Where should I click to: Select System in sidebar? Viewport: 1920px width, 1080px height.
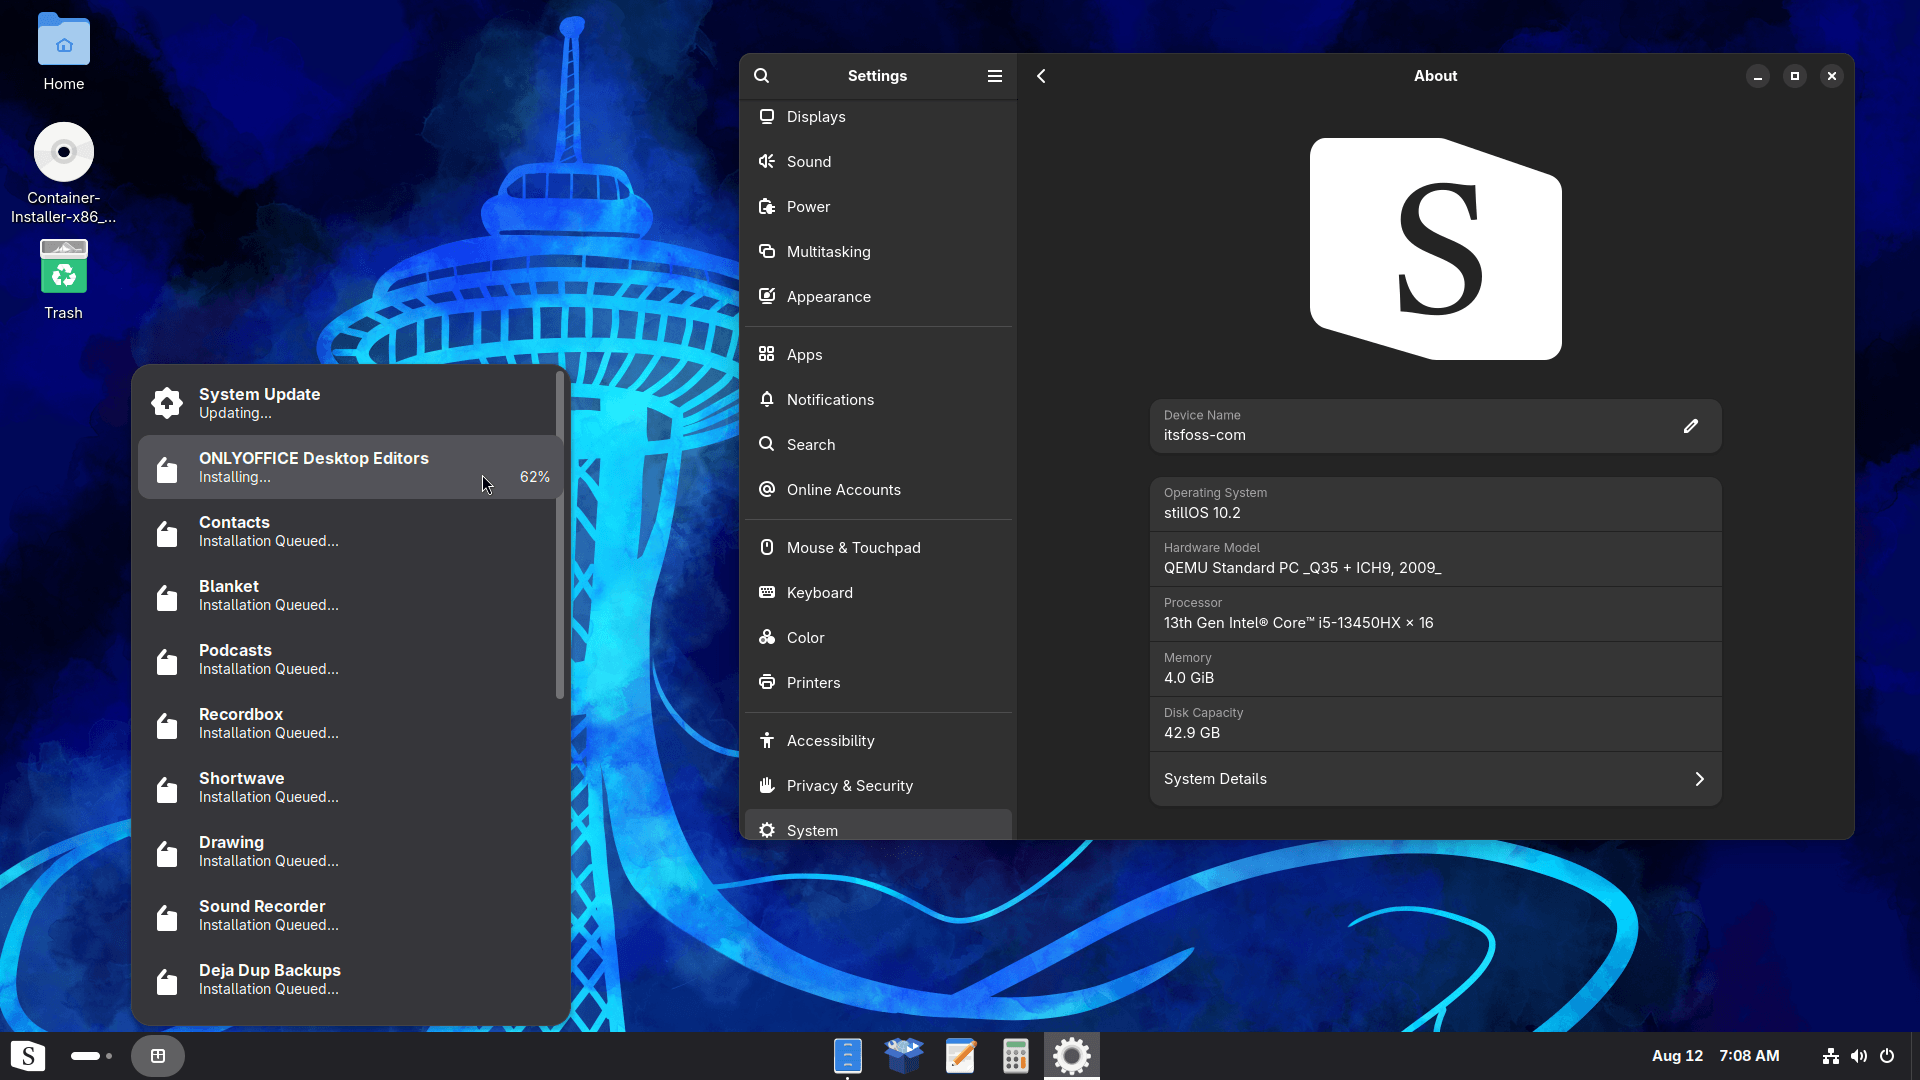tap(878, 826)
